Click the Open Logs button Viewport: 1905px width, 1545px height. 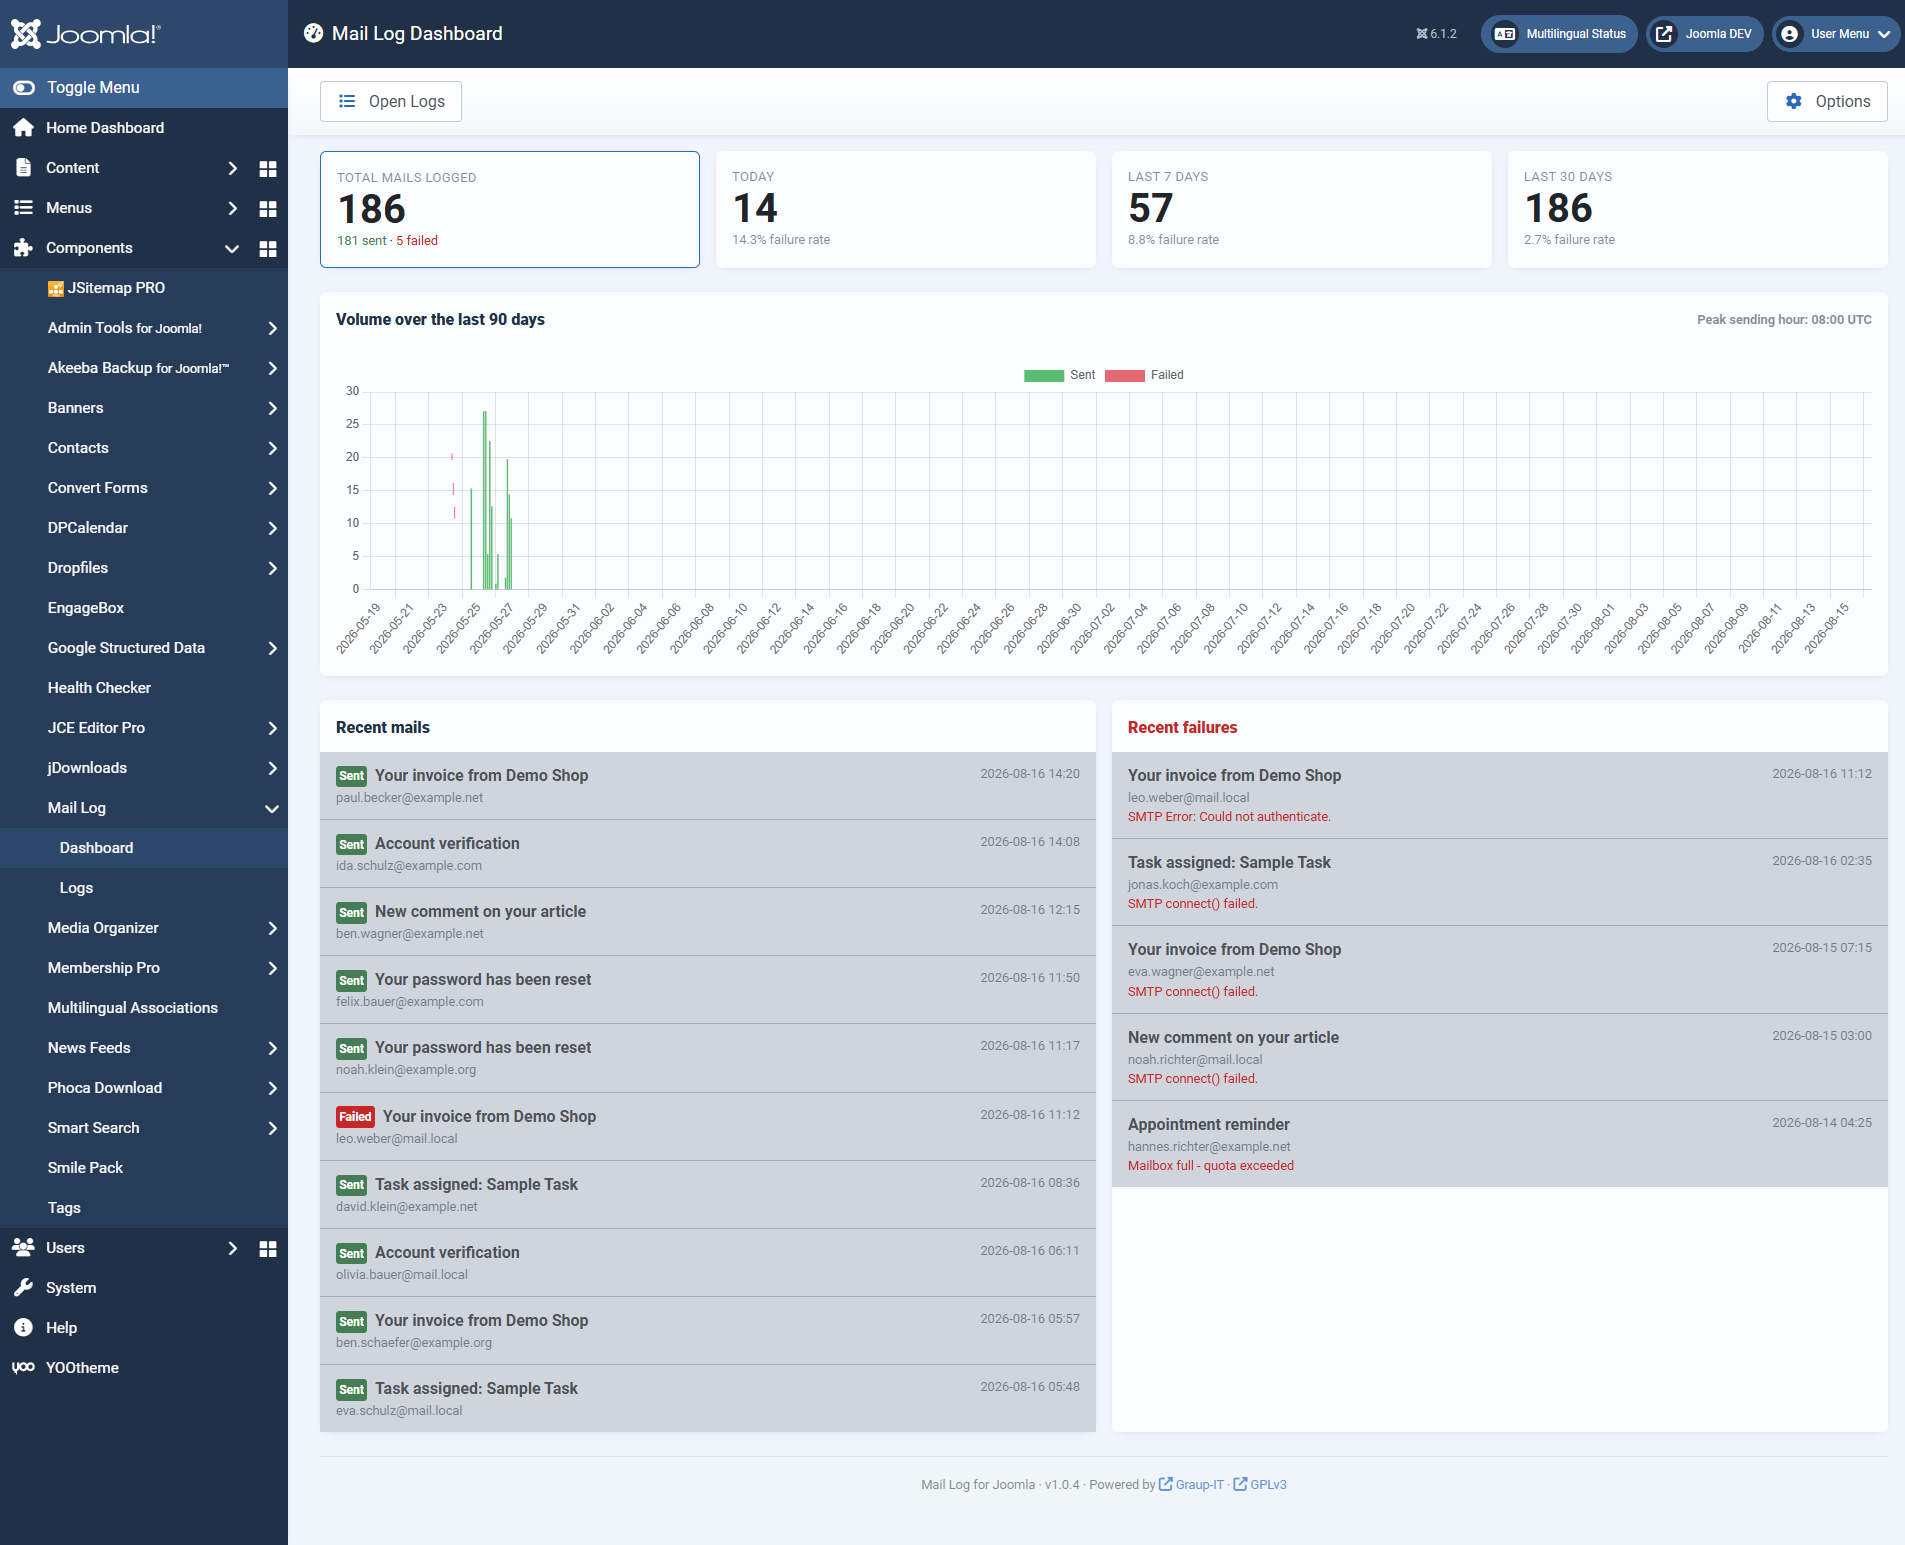click(x=391, y=101)
